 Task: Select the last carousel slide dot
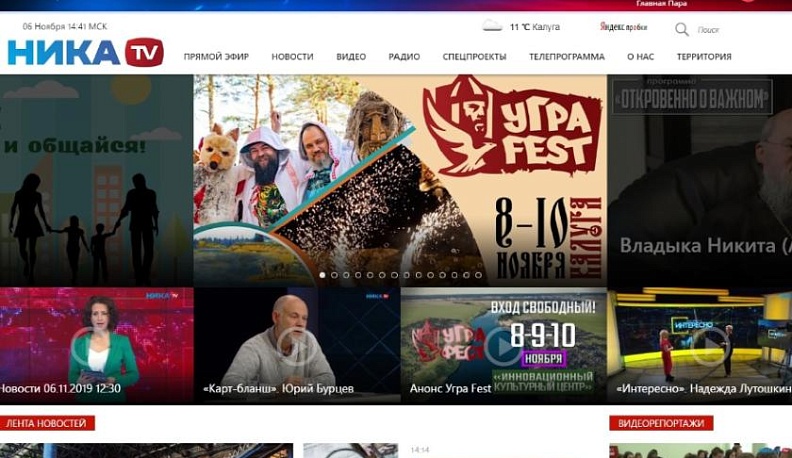[478, 274]
